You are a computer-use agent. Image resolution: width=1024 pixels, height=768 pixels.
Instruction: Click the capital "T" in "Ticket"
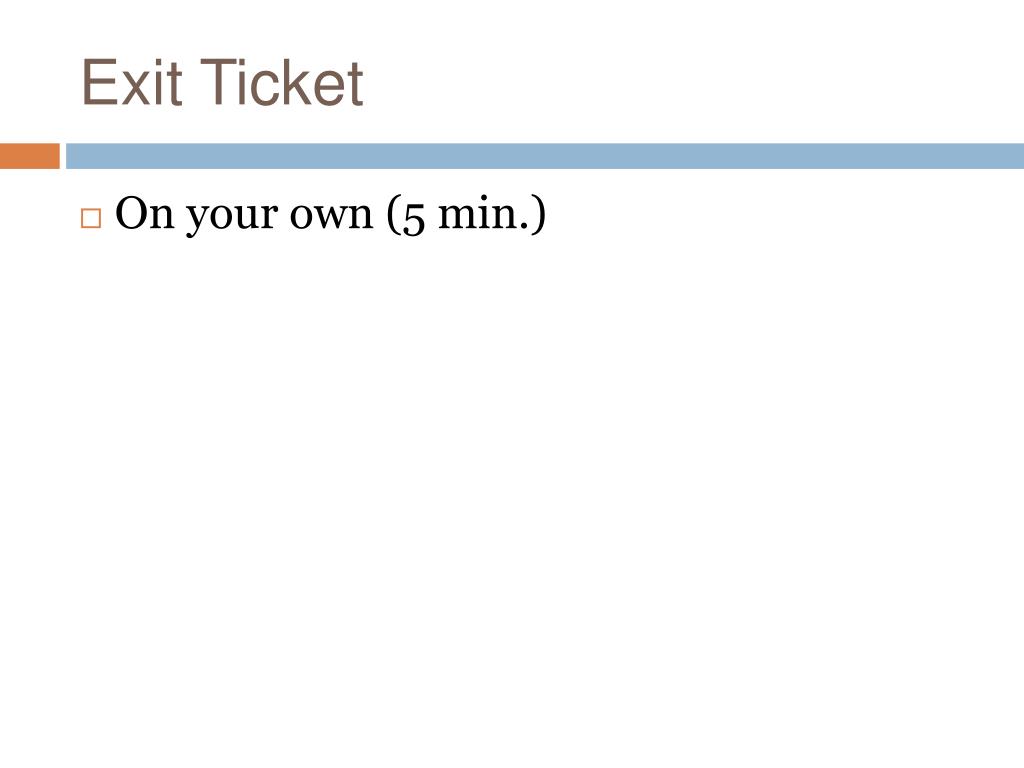pyautogui.click(x=195, y=83)
